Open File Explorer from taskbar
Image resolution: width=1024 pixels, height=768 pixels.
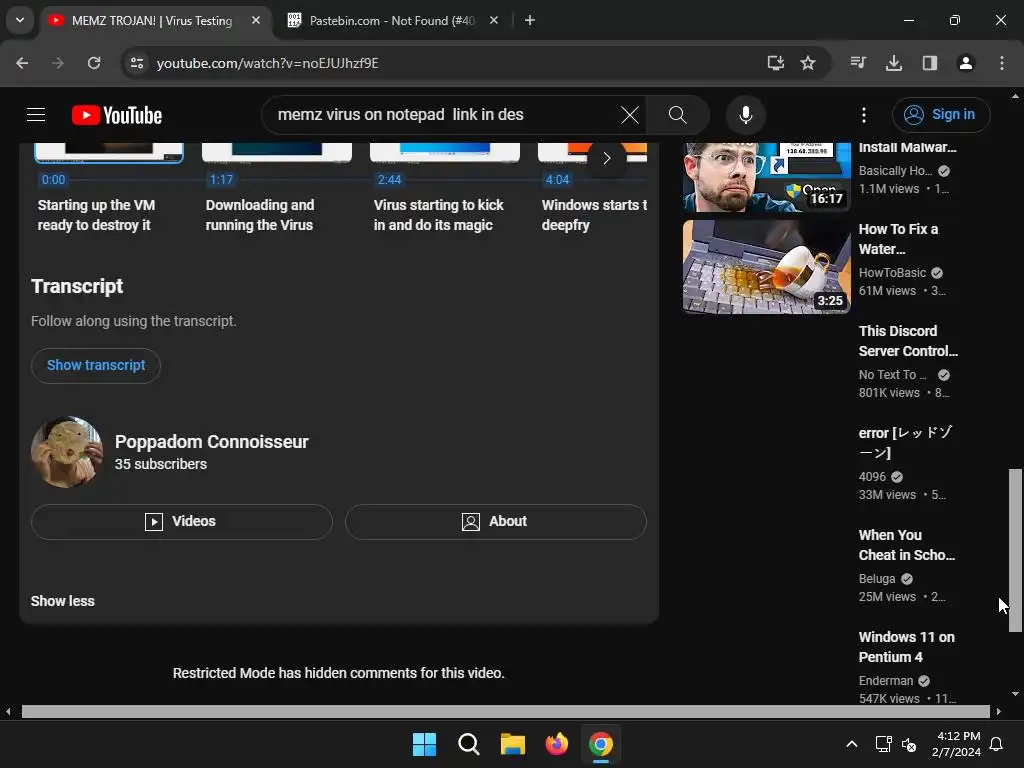pos(513,744)
